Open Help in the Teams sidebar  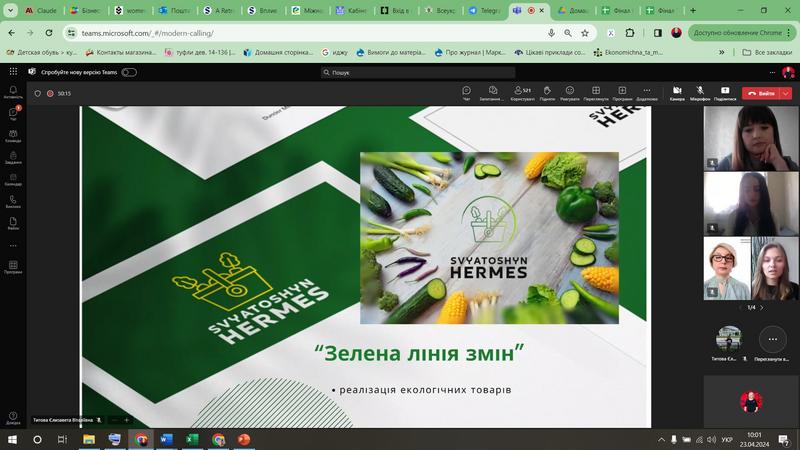pyautogui.click(x=13, y=418)
